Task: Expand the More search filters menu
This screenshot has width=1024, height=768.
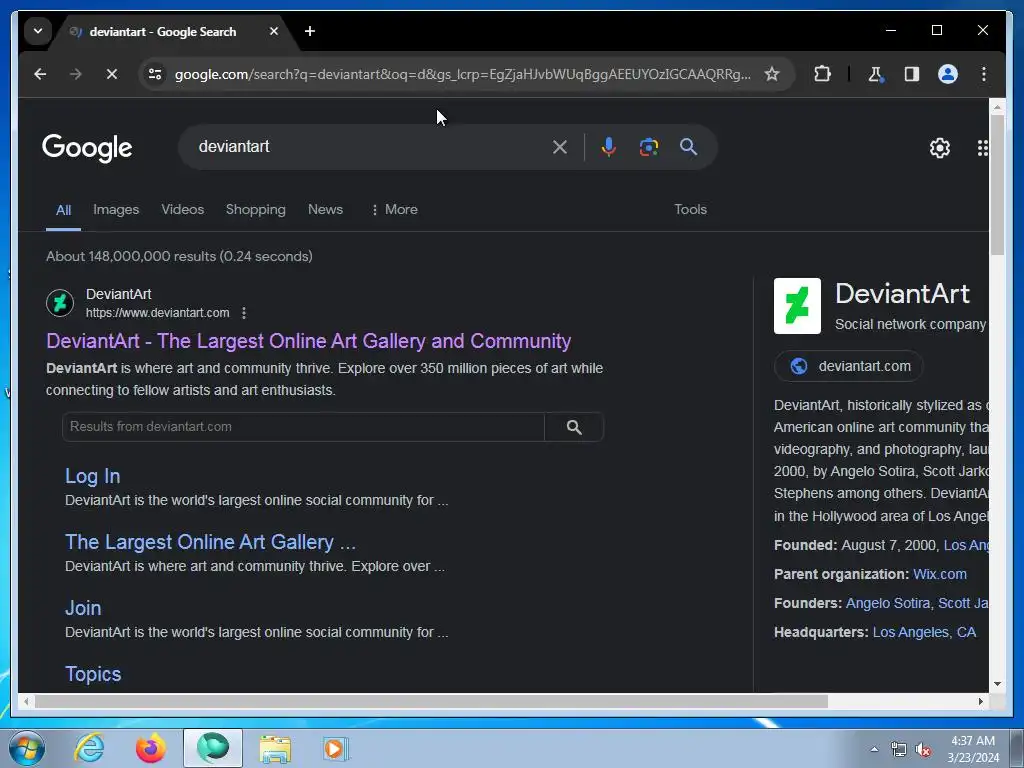Action: [394, 210]
